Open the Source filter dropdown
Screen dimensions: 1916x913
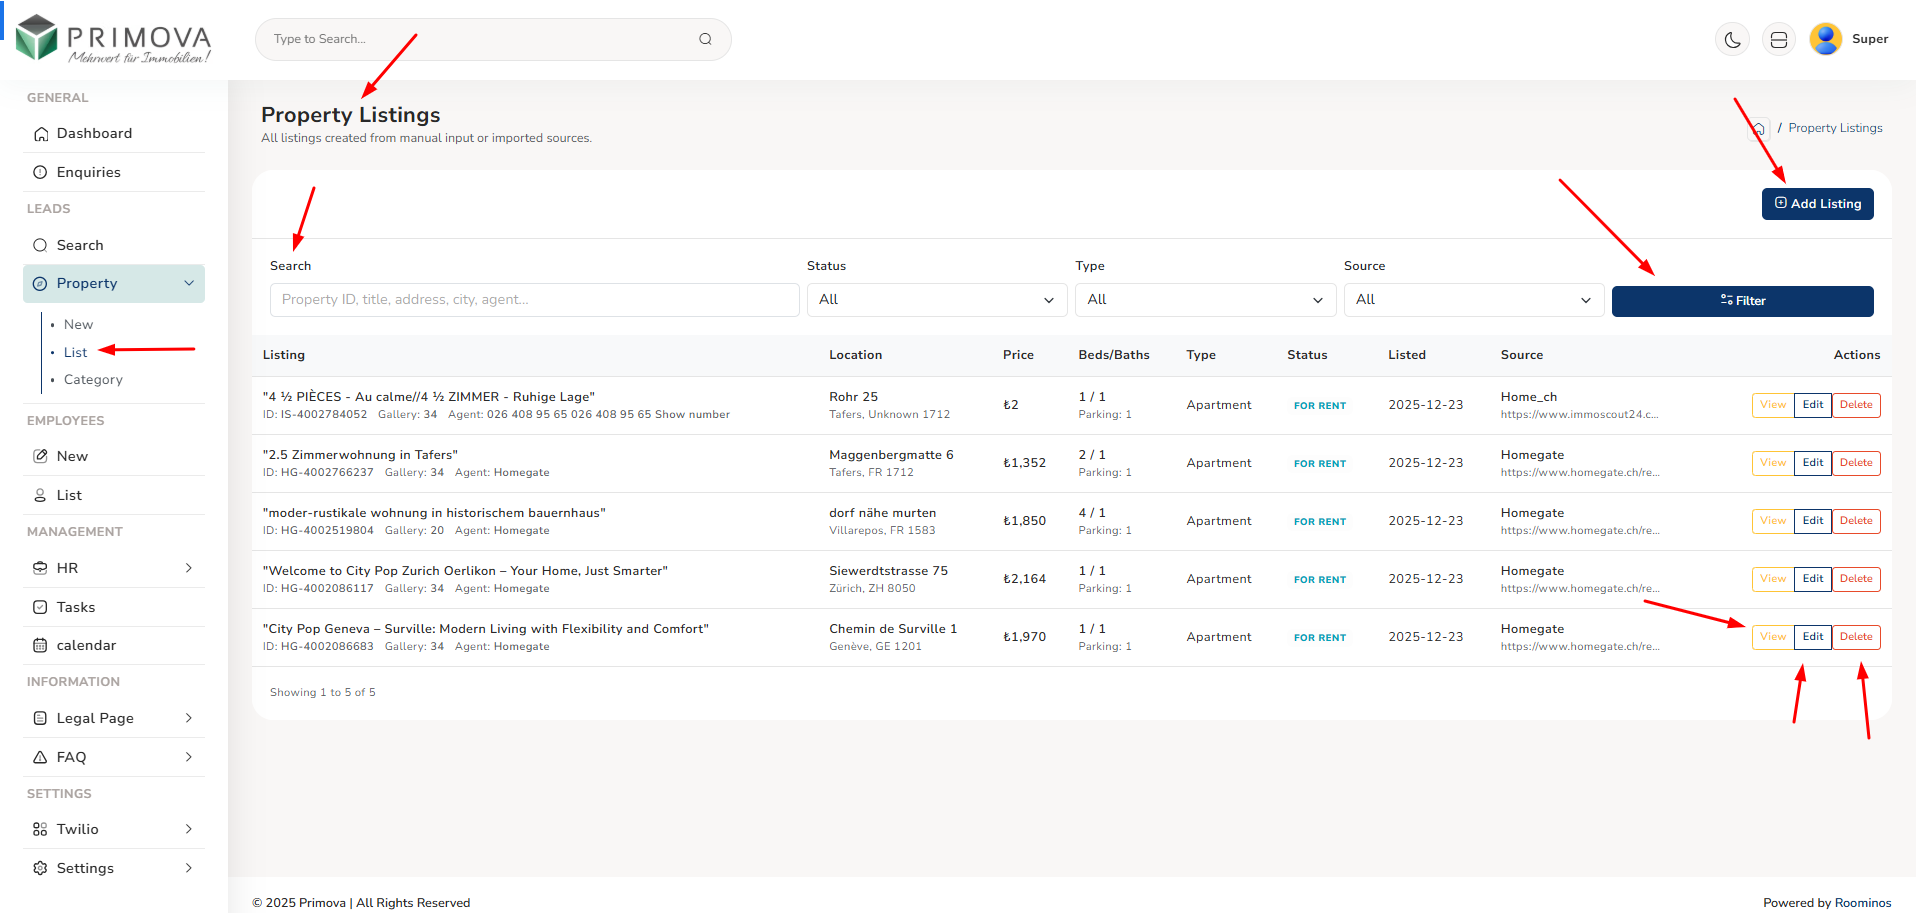pos(1473,300)
